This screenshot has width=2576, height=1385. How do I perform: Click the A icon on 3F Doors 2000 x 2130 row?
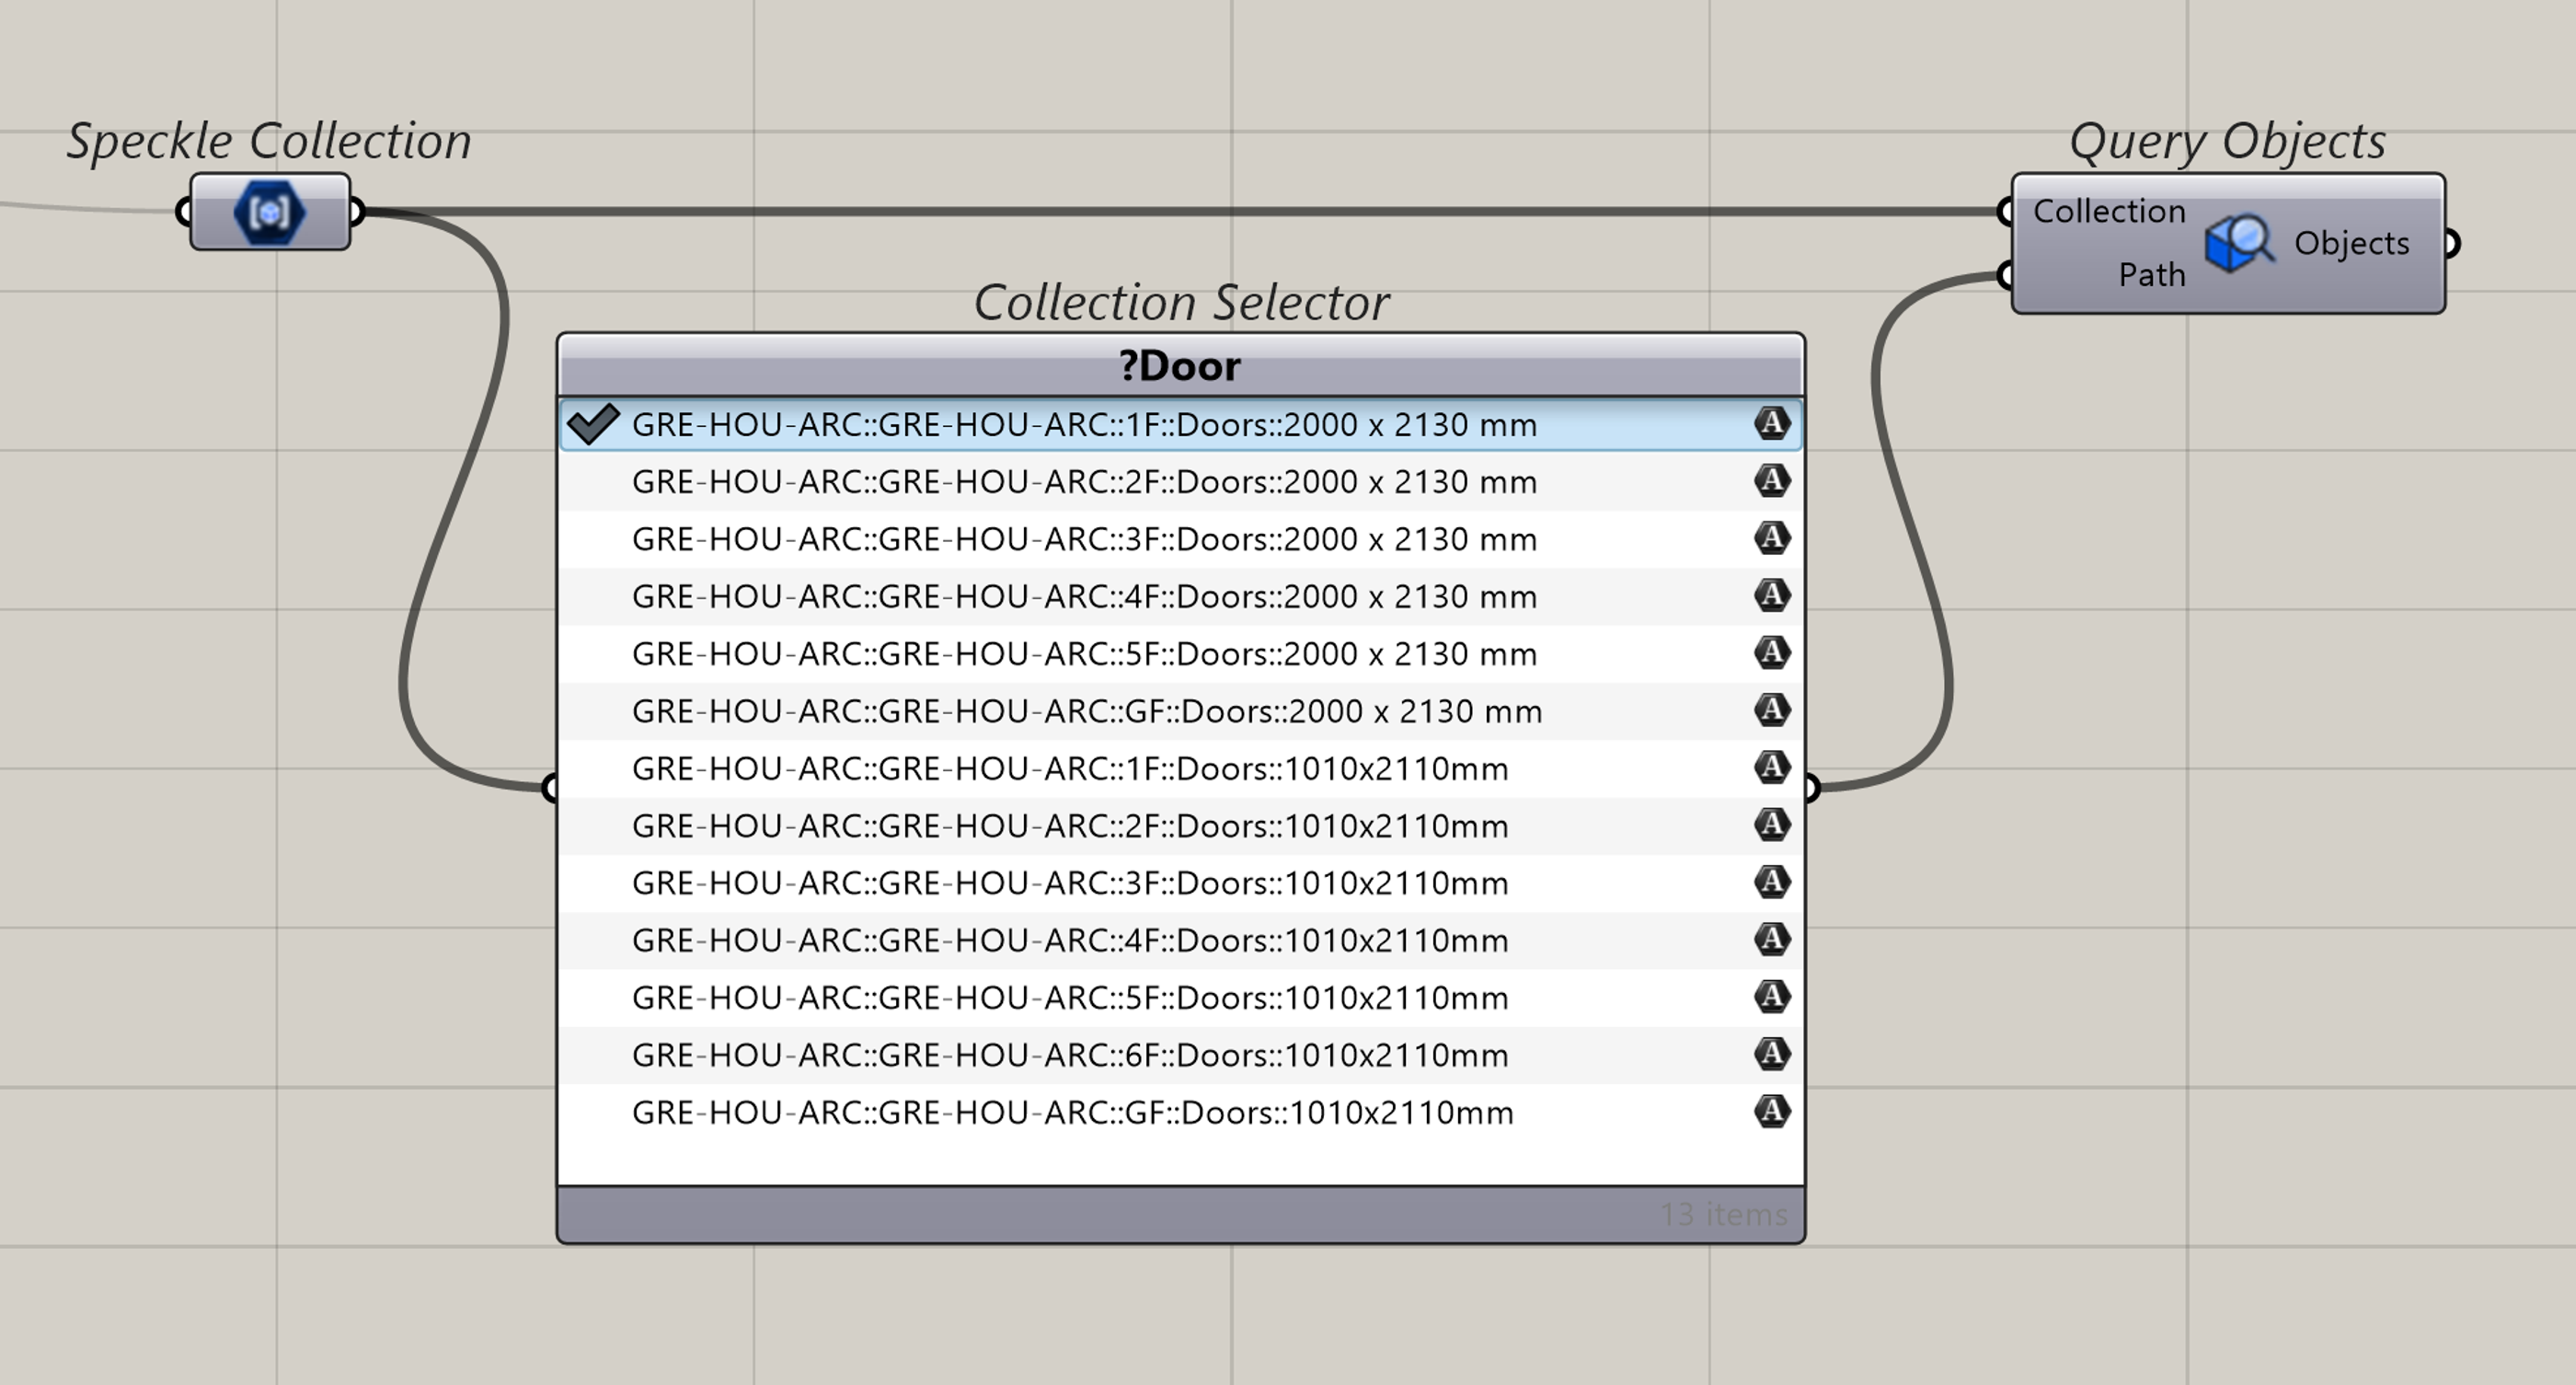coord(1771,538)
